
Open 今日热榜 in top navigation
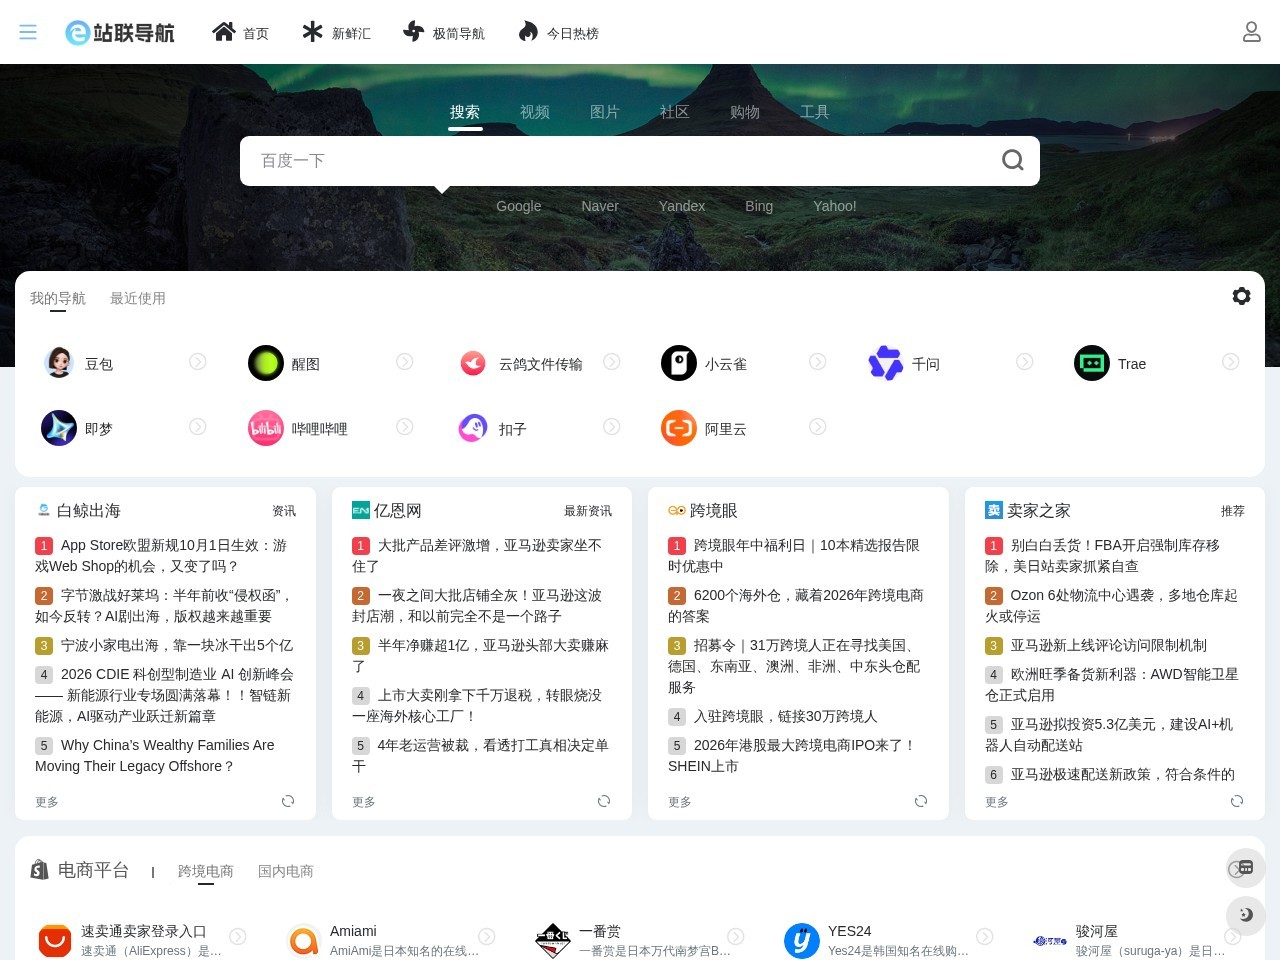pos(558,33)
